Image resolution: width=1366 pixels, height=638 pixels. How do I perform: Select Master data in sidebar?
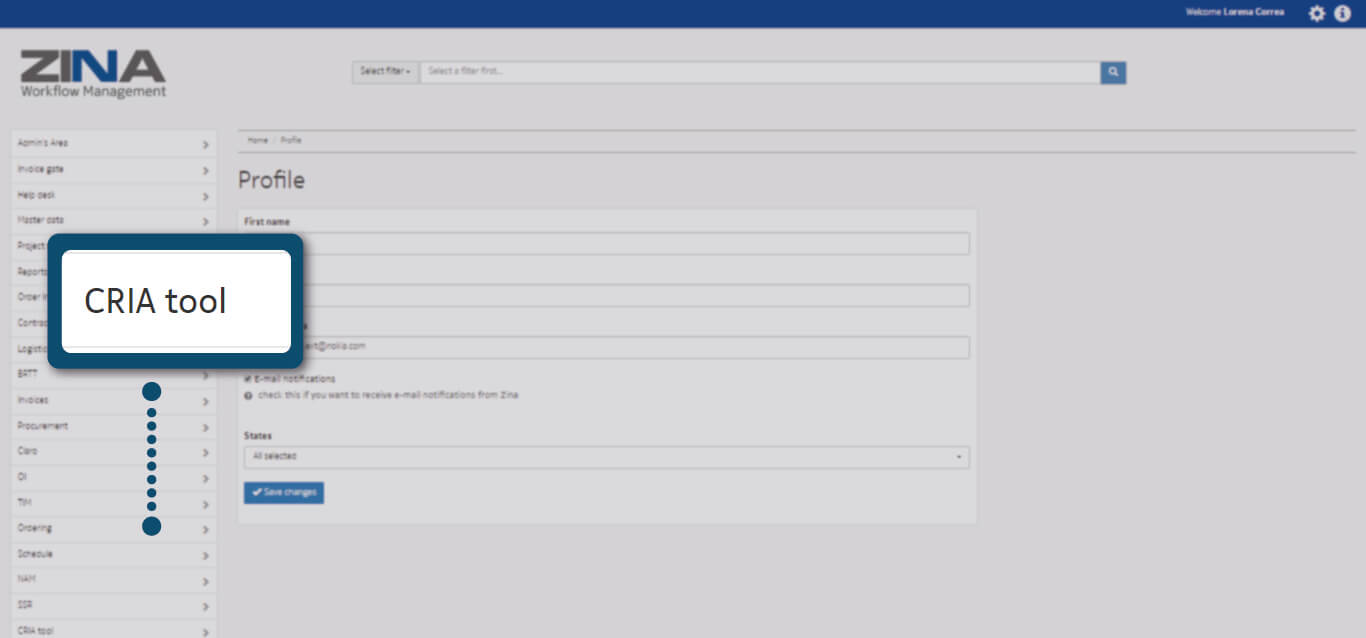pos(112,220)
